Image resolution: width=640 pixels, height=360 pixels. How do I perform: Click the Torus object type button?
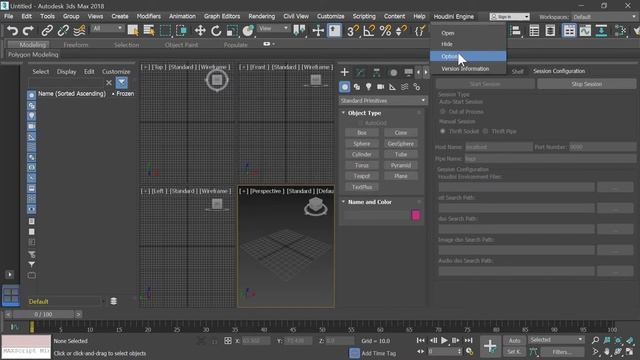click(362, 165)
